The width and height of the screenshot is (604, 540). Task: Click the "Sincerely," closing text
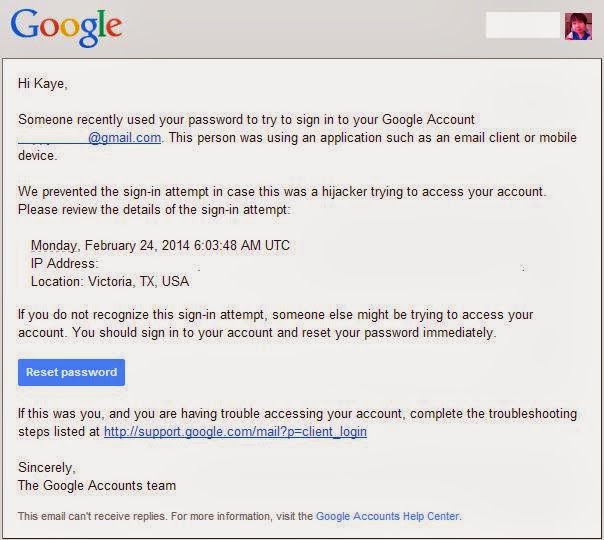pyautogui.click(x=47, y=468)
